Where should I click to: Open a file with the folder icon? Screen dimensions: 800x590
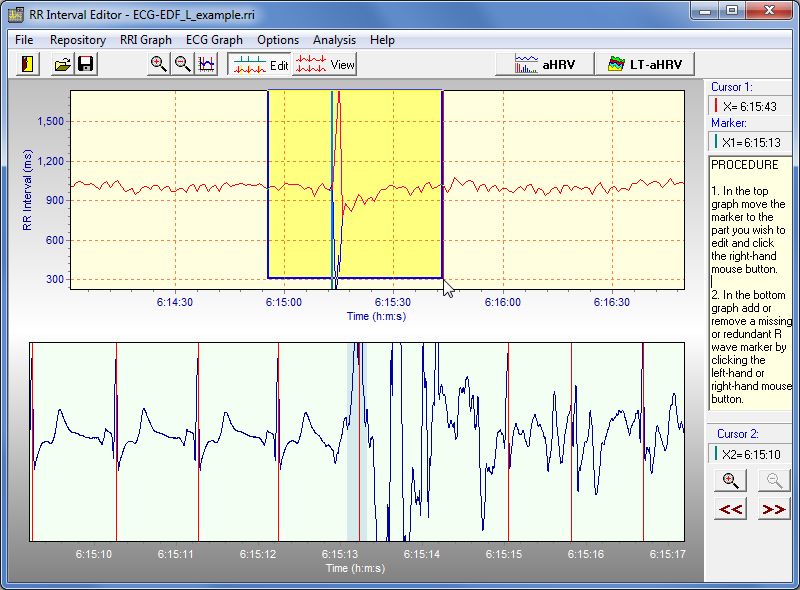(62, 64)
